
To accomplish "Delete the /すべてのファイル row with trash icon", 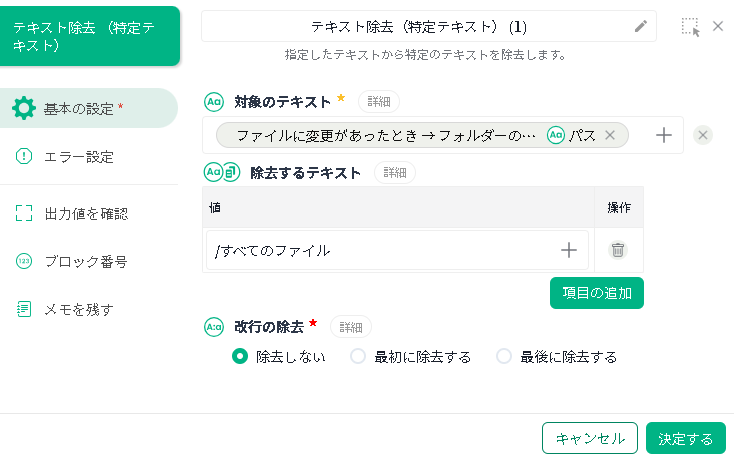I will click(618, 250).
